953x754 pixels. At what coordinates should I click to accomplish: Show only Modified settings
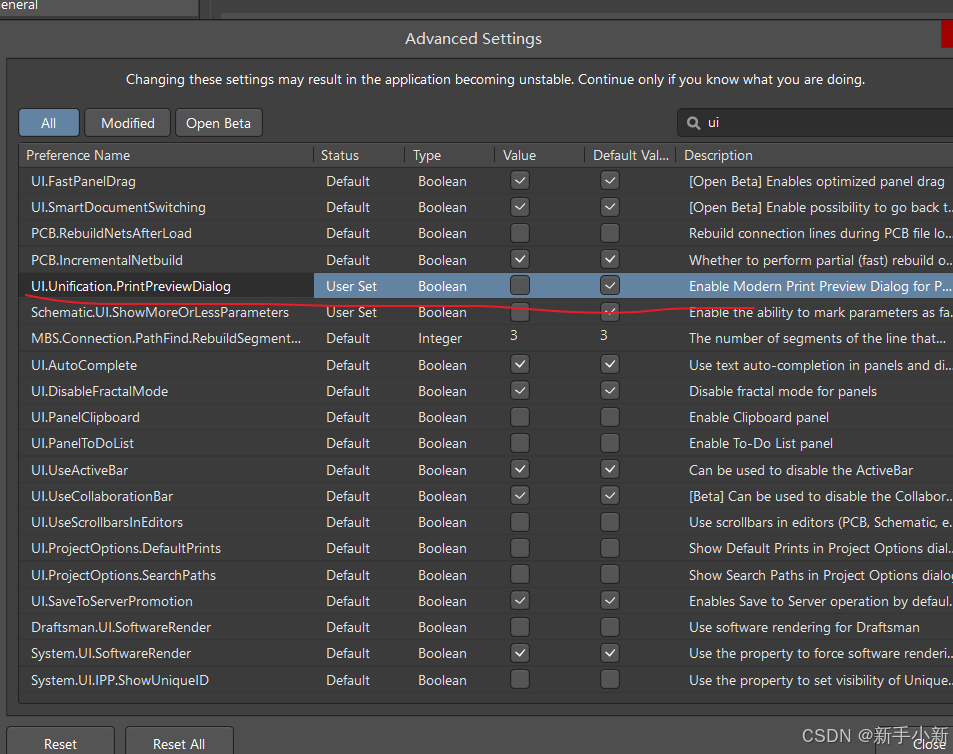click(127, 123)
